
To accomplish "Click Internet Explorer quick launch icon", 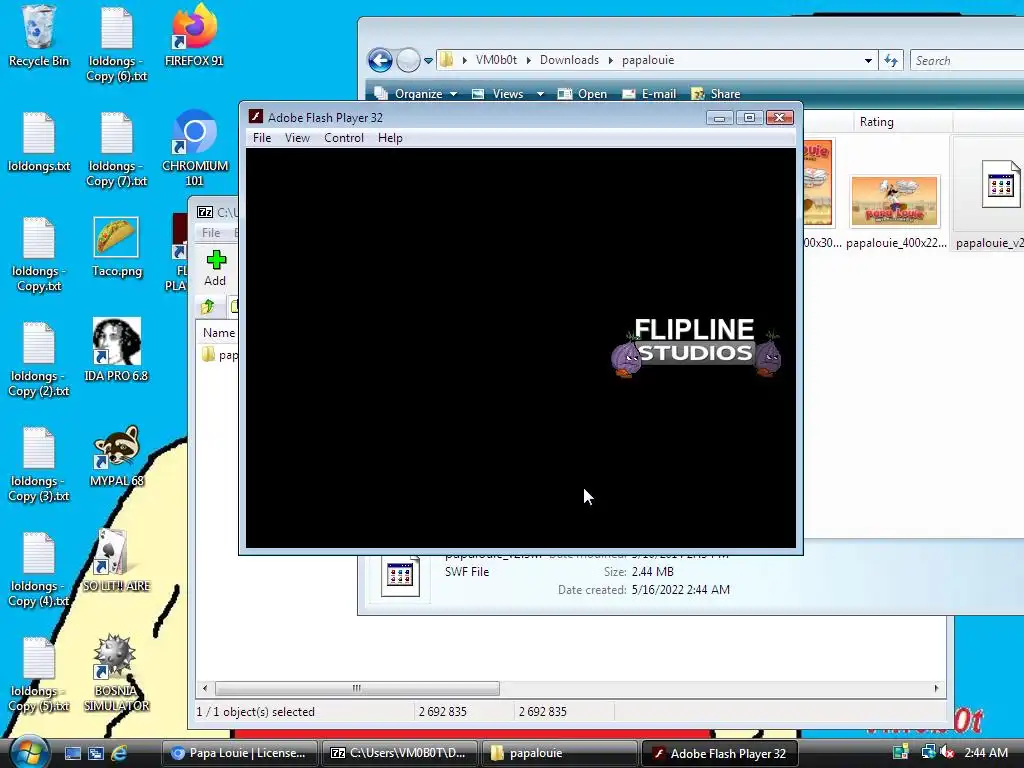I will click(119, 753).
